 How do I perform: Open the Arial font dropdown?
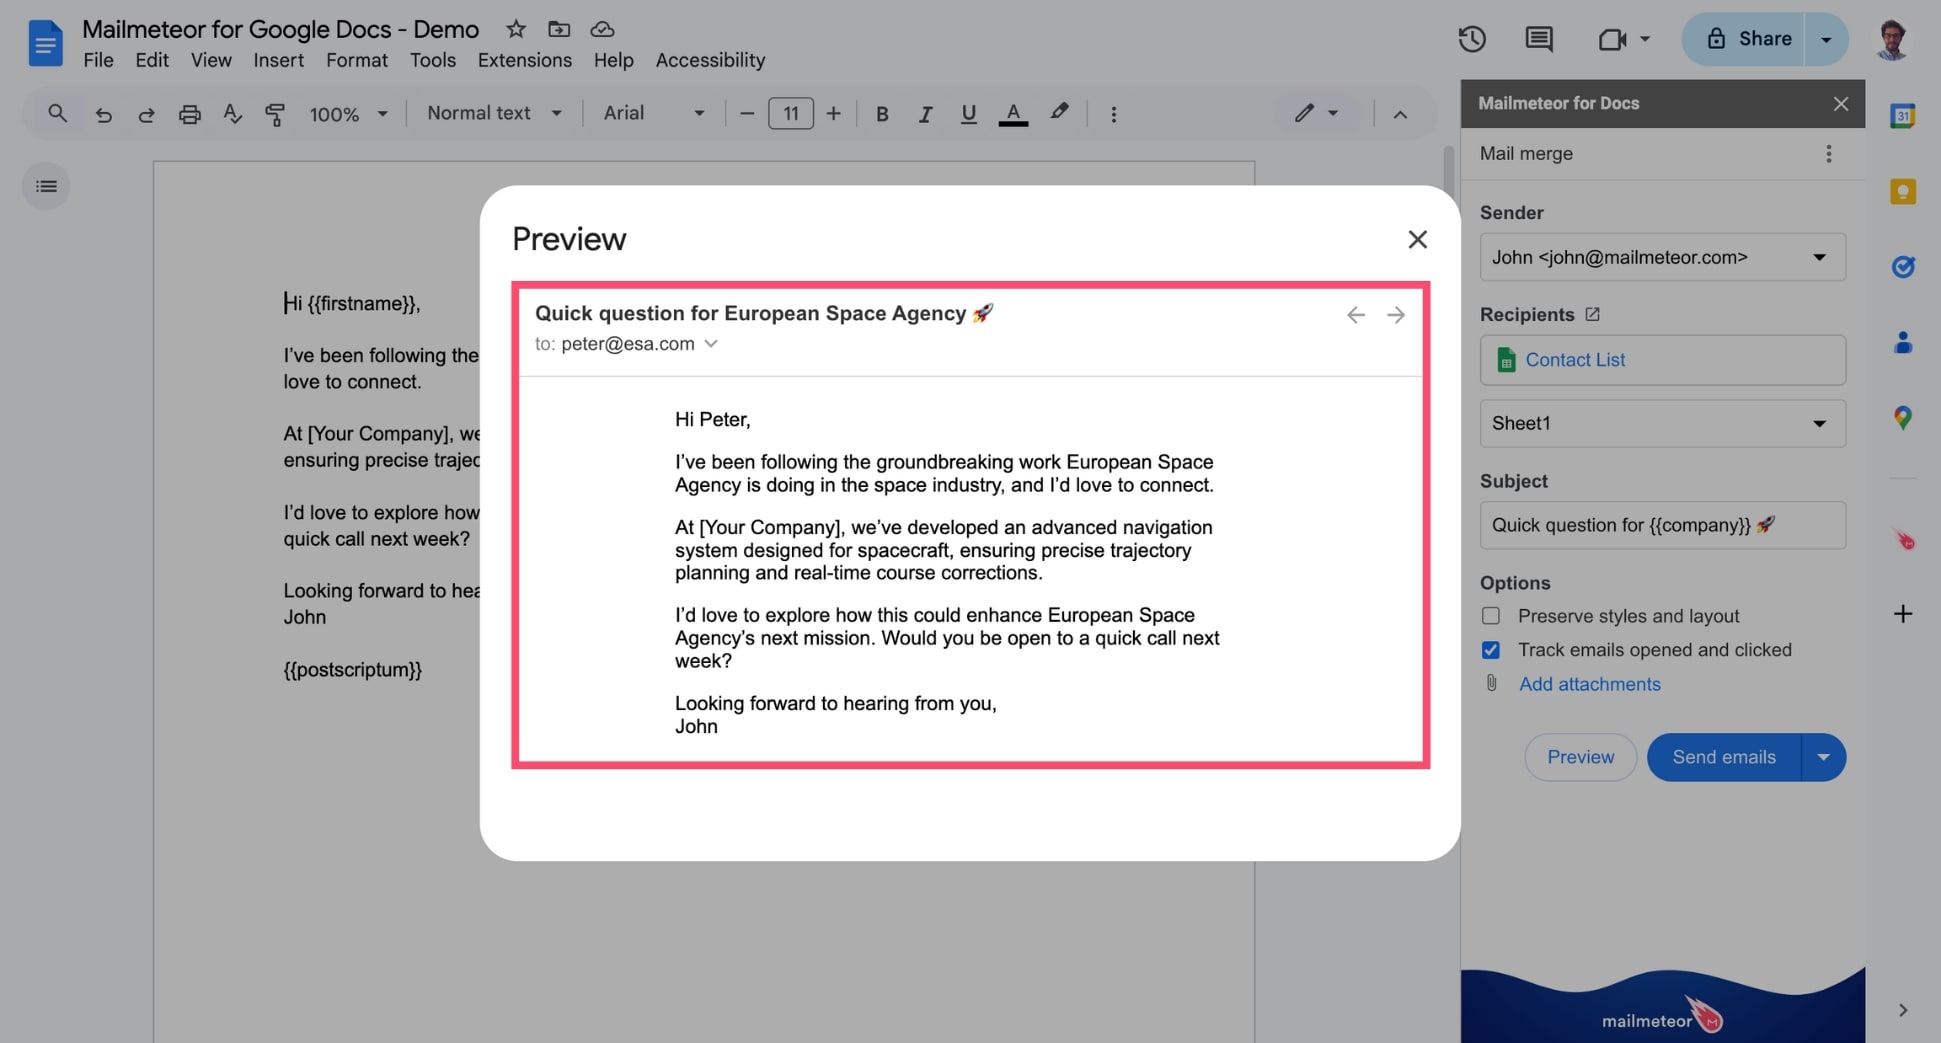654,114
